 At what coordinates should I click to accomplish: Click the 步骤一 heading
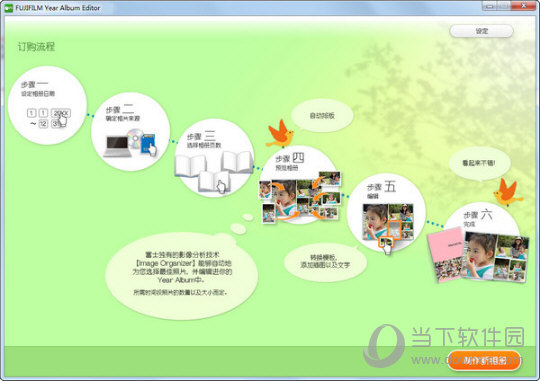click(x=34, y=84)
